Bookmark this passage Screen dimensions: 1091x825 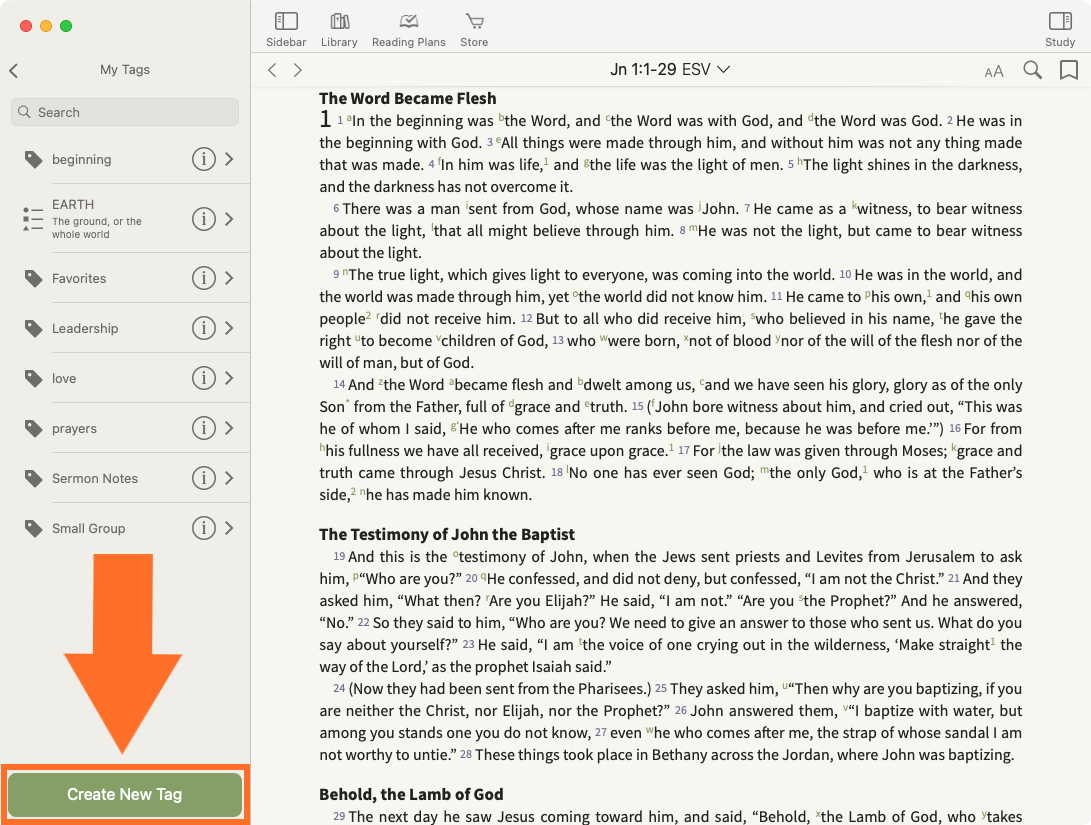(1069, 70)
